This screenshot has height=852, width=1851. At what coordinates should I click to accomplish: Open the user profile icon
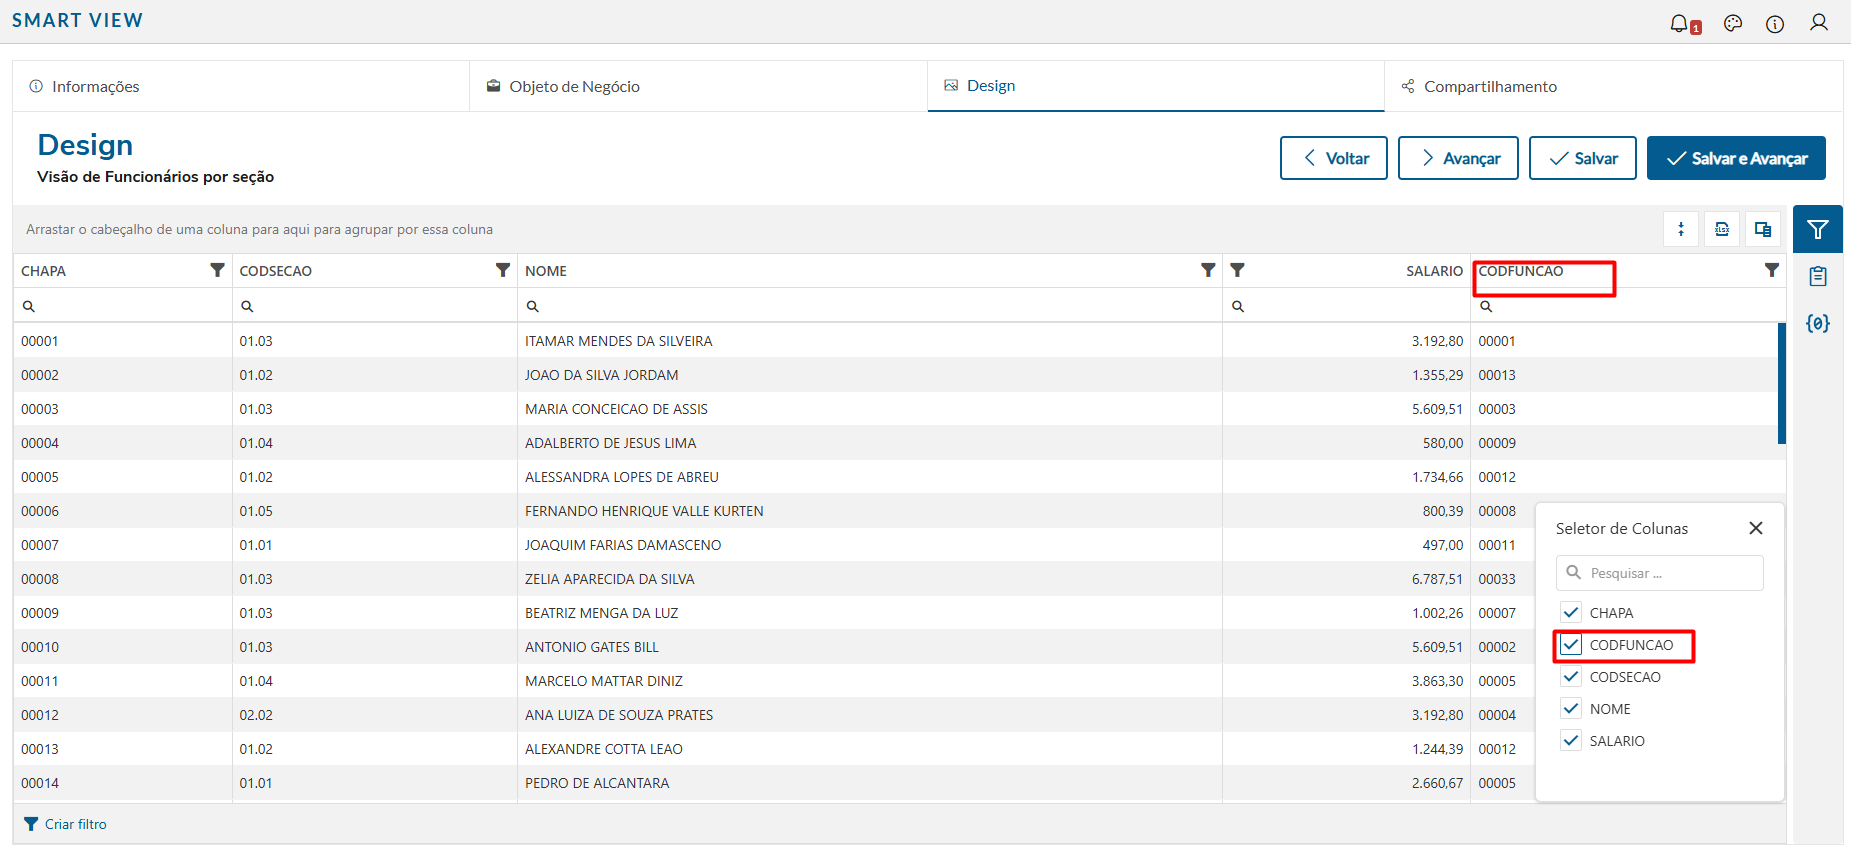[x=1819, y=23]
